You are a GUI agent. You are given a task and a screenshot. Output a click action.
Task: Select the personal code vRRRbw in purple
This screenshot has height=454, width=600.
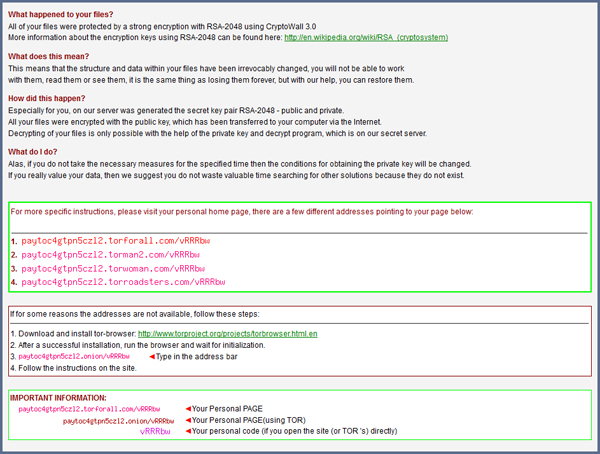tap(155, 431)
